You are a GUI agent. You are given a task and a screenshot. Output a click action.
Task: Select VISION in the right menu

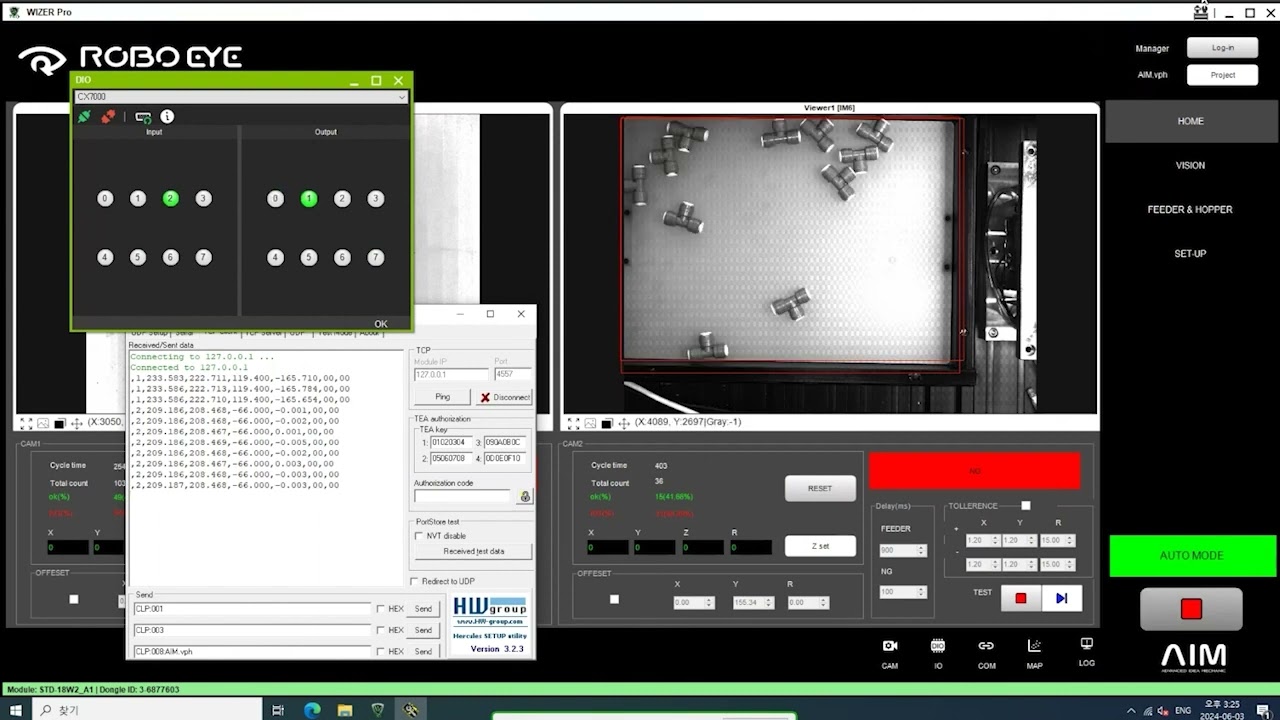point(1190,165)
